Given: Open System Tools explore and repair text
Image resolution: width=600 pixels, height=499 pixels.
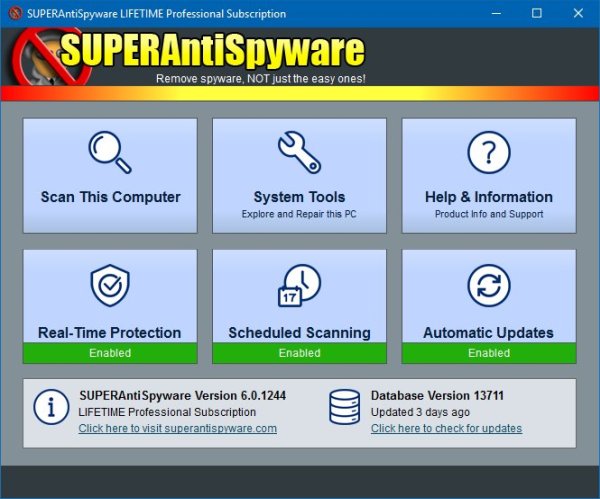Looking at the screenshot, I should pos(299,214).
